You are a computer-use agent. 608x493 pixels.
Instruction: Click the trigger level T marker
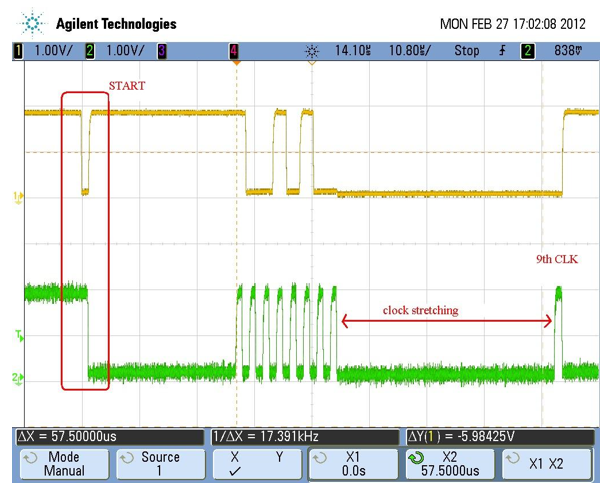tap(19, 336)
